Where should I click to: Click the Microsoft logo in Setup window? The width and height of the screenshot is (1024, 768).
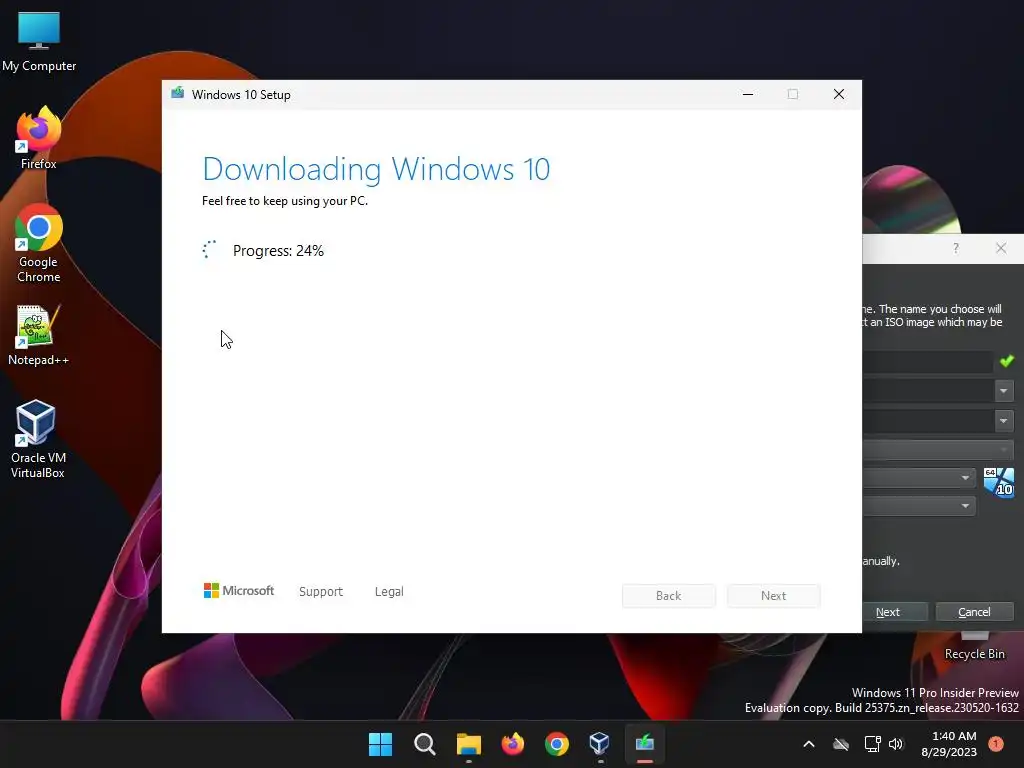pos(239,590)
